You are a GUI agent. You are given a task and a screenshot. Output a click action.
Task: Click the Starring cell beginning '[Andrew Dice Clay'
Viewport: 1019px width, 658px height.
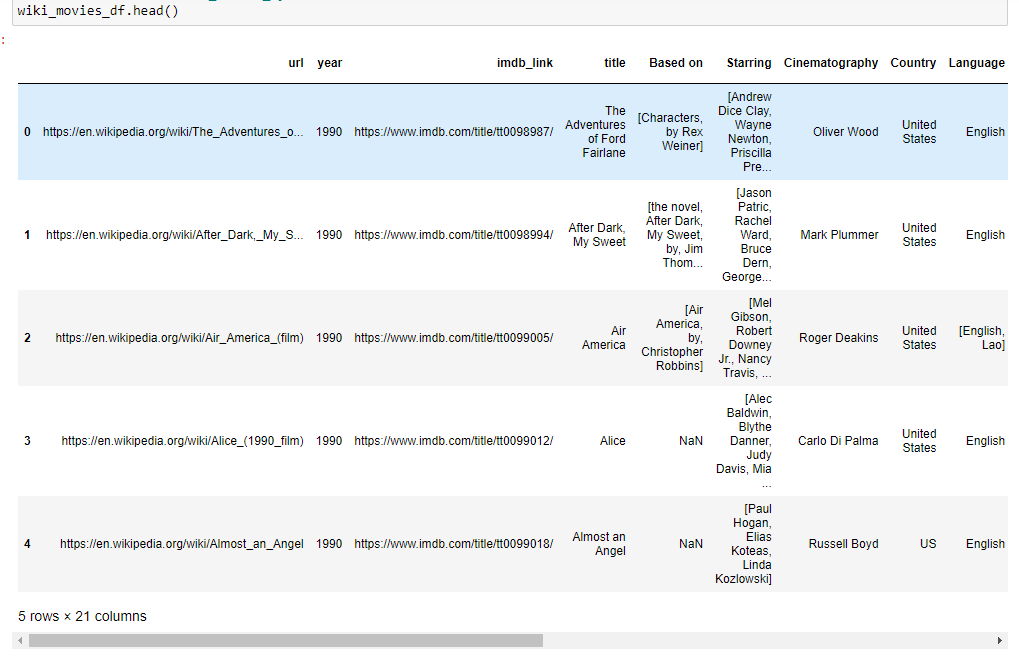coord(745,132)
